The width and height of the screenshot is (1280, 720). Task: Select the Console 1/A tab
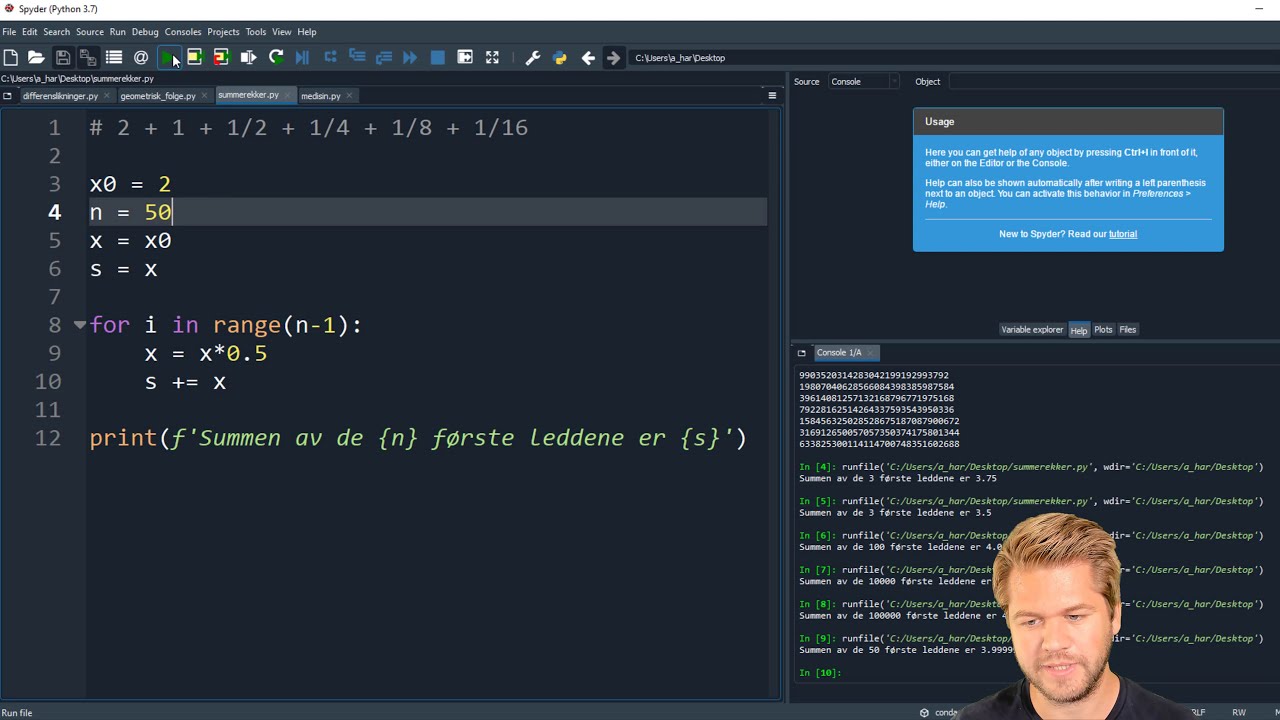click(839, 353)
